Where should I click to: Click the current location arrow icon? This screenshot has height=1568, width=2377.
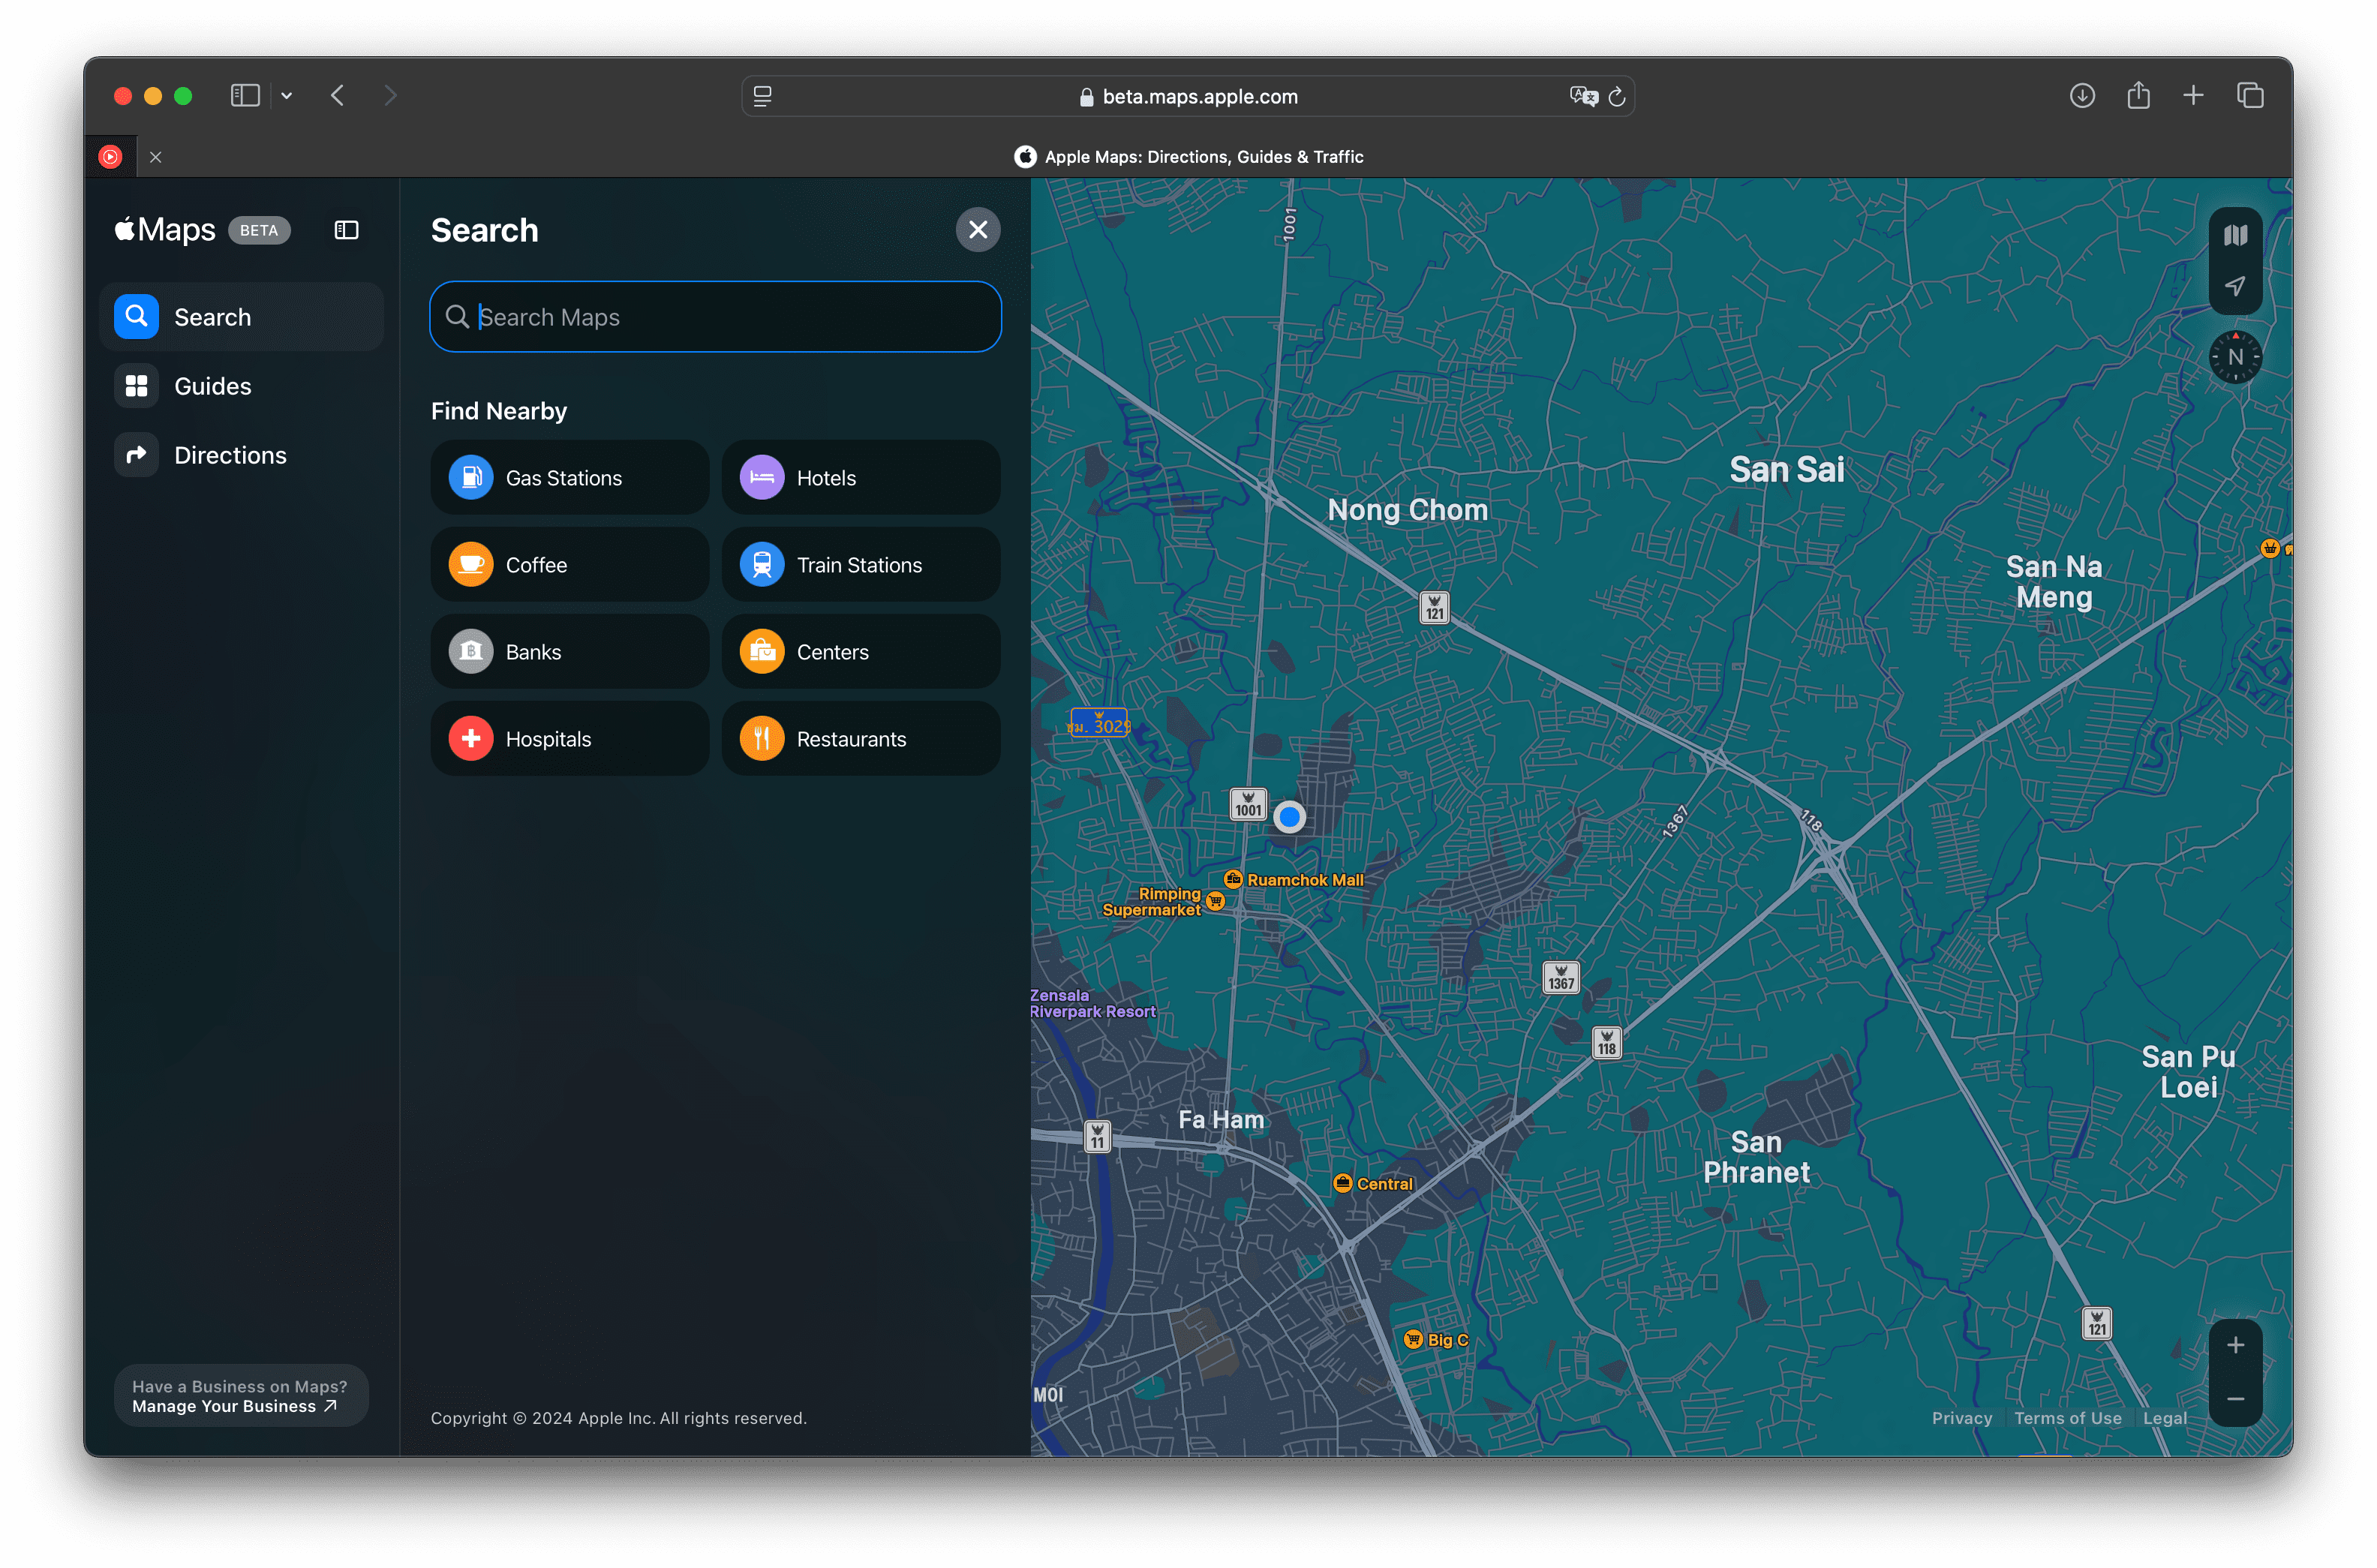point(2235,287)
